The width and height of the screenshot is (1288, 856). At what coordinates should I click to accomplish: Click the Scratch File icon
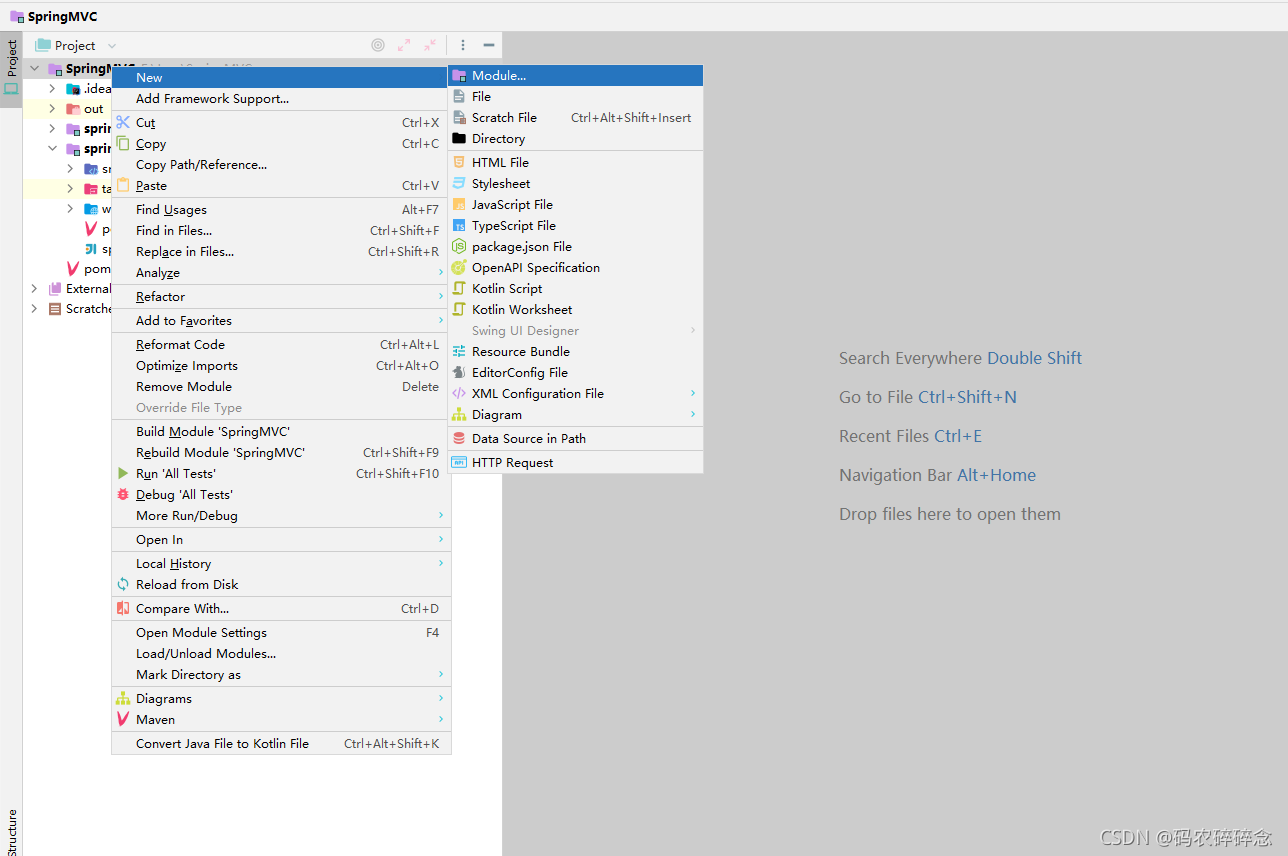point(459,117)
